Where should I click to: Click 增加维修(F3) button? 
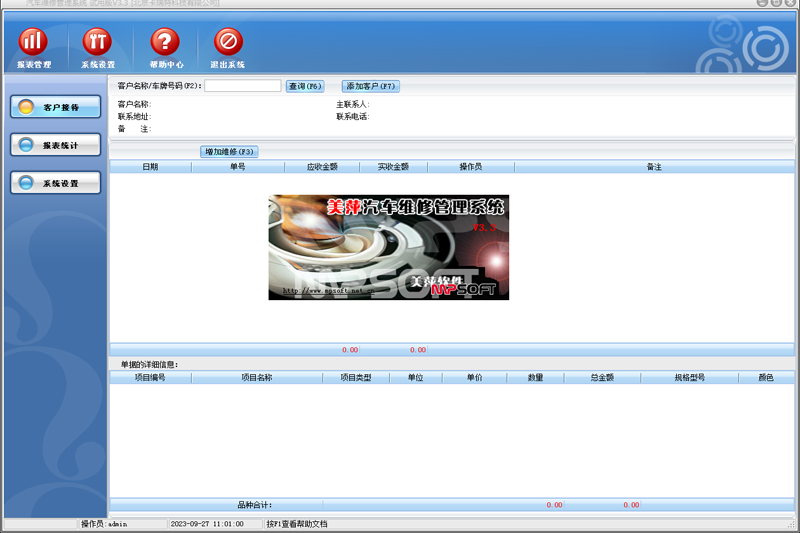pos(229,151)
